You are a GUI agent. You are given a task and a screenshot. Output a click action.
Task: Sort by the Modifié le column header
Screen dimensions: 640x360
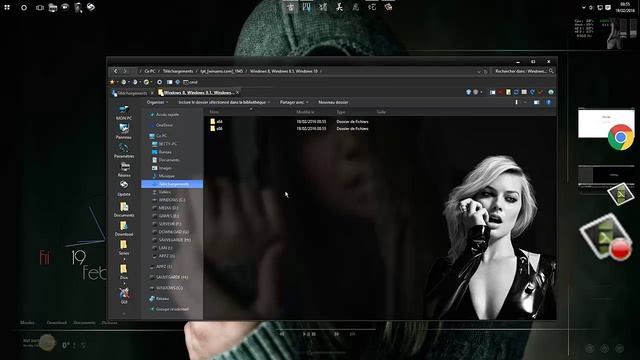point(305,112)
